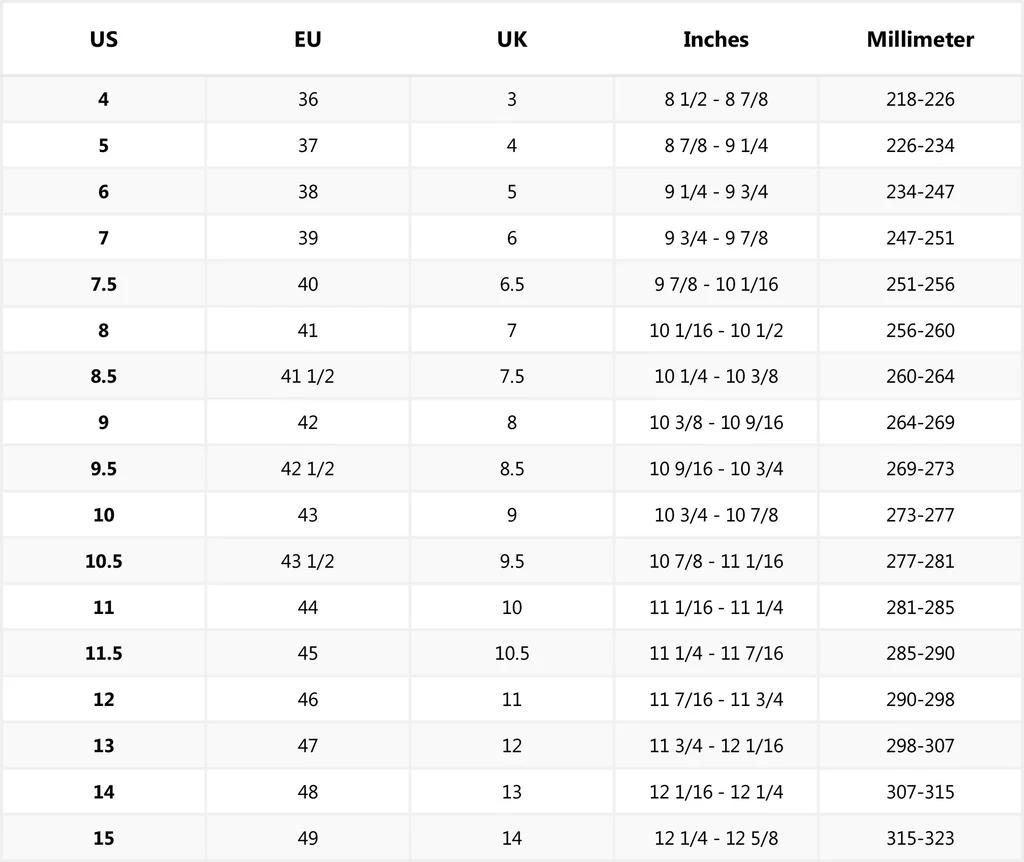Select US size 4 cell
Image resolution: width=1024 pixels, height=862 pixels.
[104, 99]
